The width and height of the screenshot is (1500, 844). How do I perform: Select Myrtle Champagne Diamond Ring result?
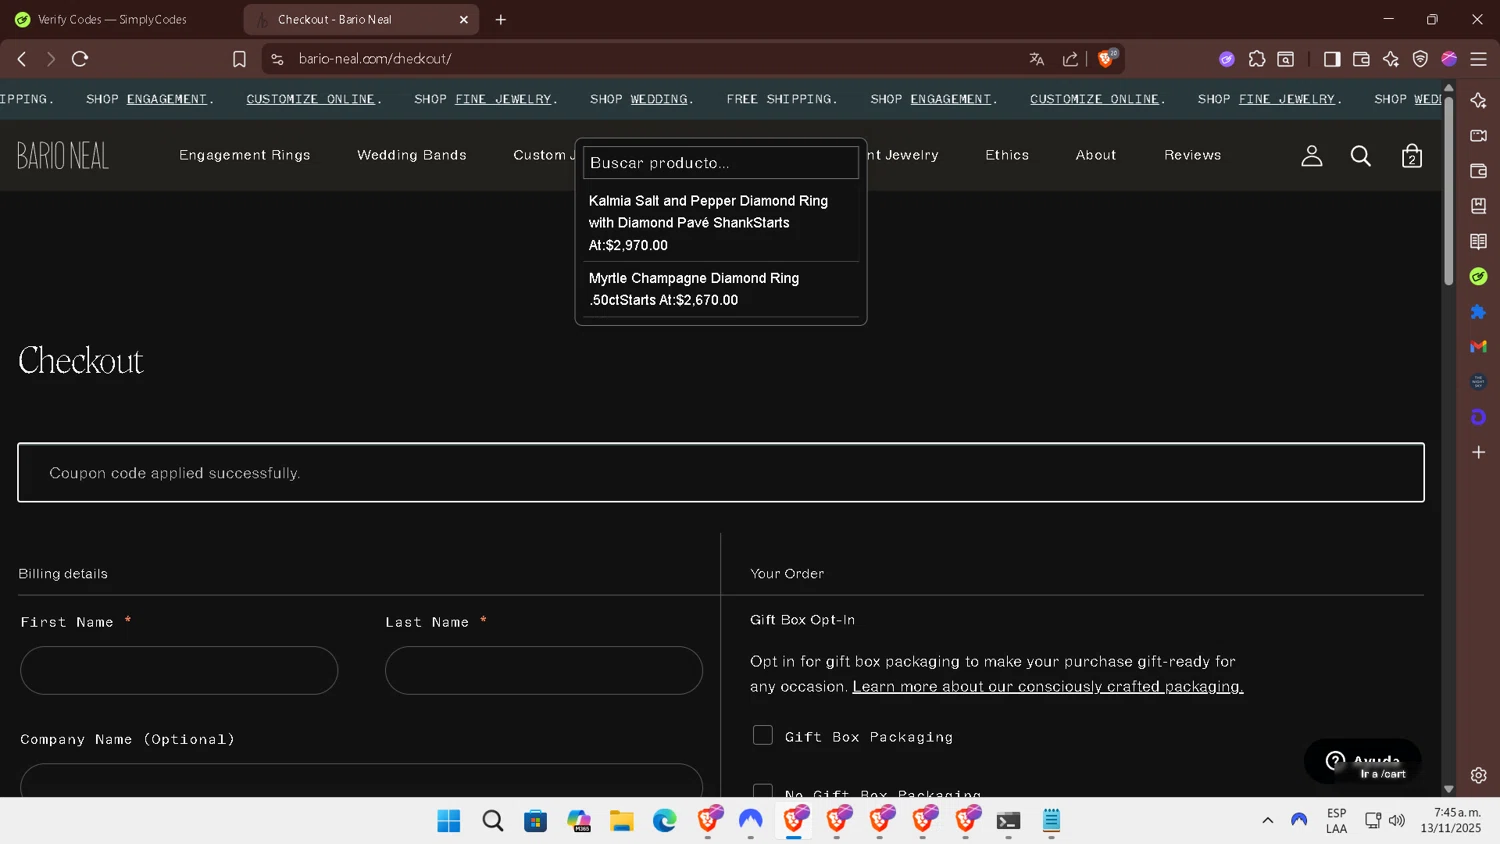(x=720, y=289)
